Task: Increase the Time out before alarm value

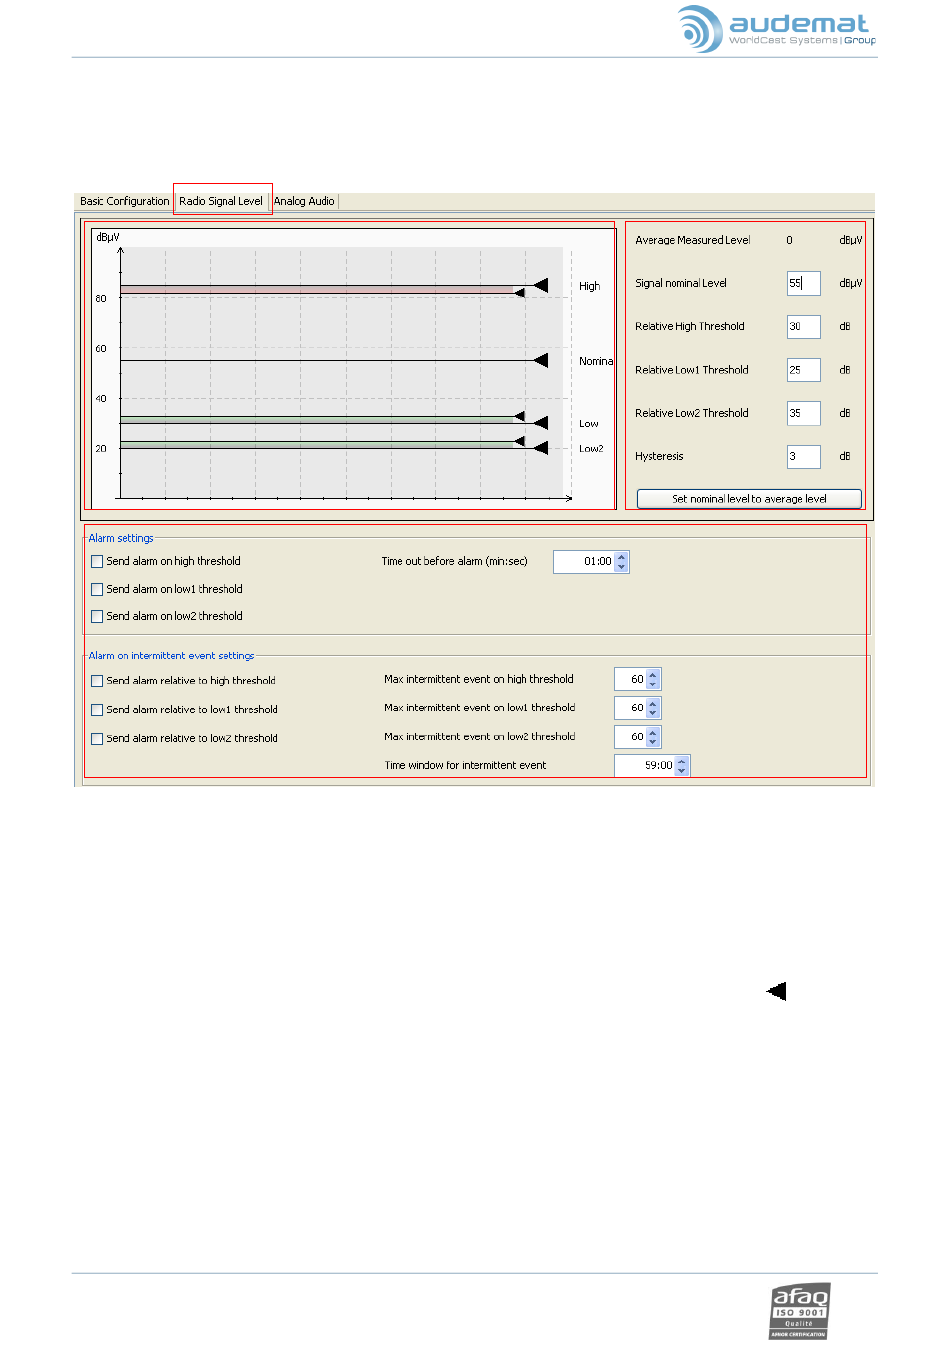Action: 622,557
